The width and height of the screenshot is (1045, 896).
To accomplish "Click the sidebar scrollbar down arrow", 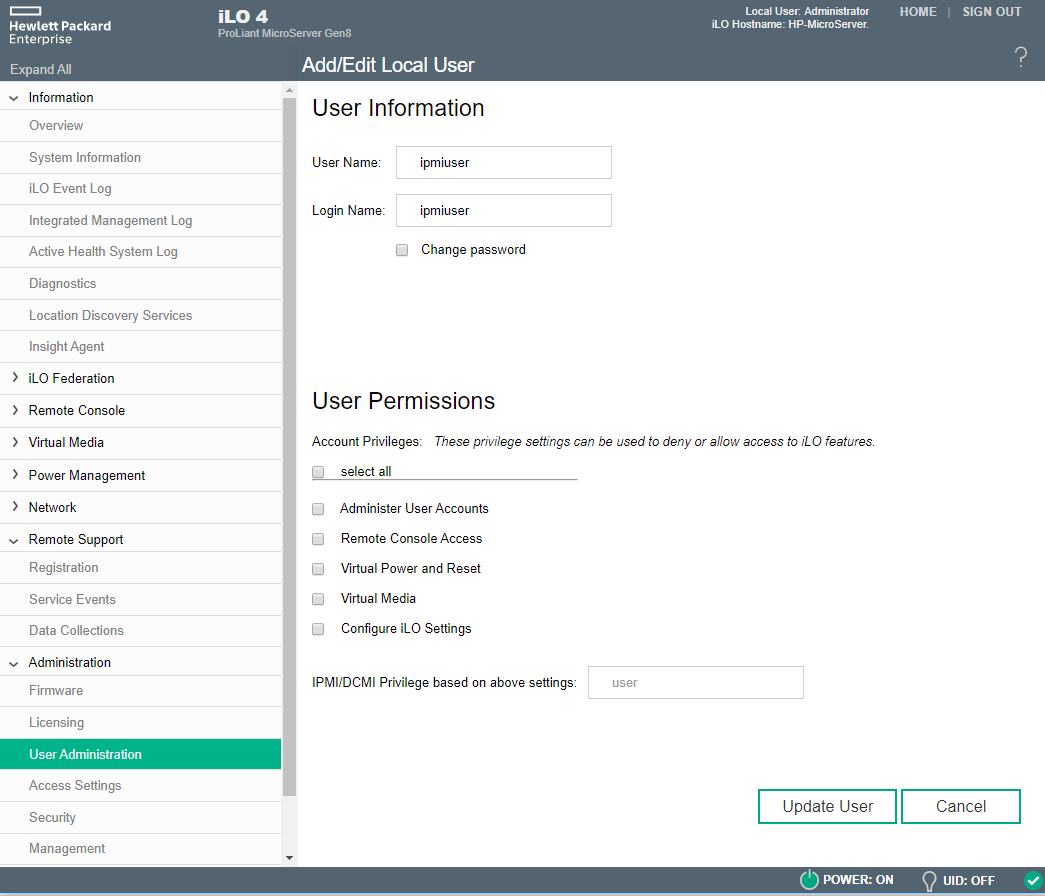I will tap(289, 858).
